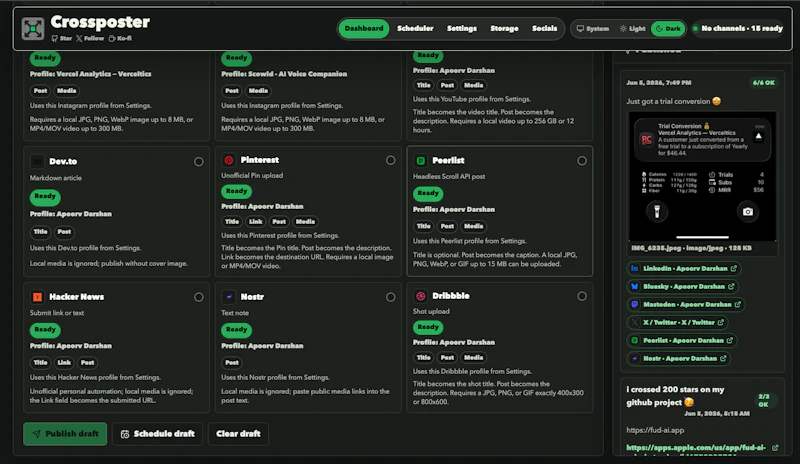Click the Schedule draft button
The image size is (800, 464).
[158, 434]
